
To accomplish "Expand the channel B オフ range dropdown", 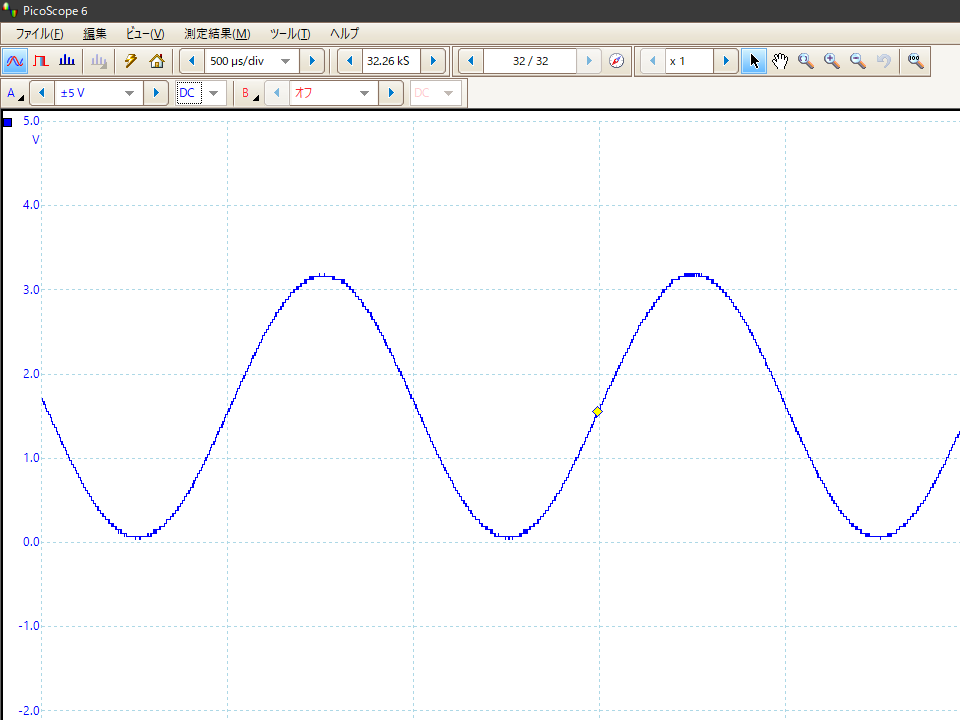I will coord(364,93).
